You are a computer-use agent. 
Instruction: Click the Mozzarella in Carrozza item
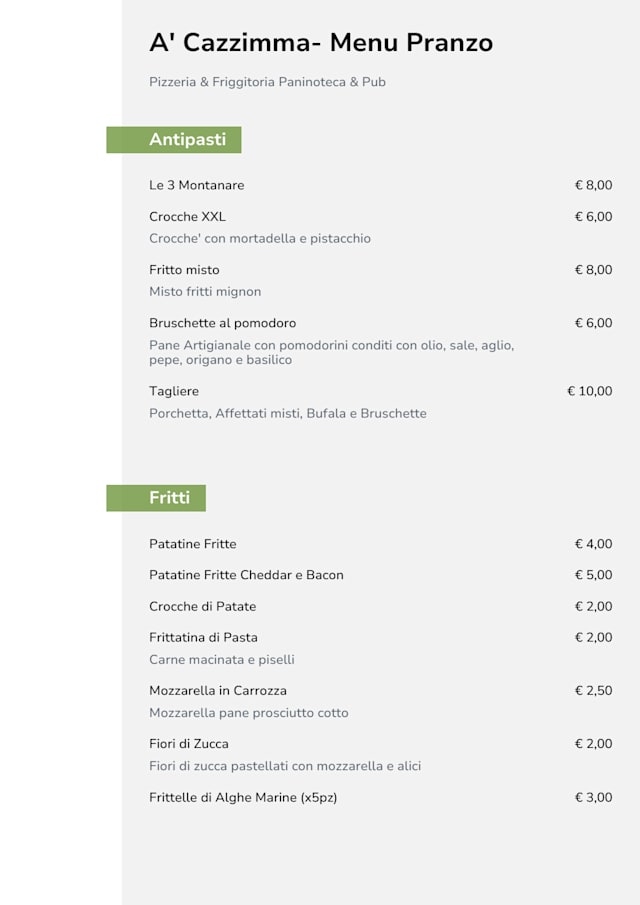pos(218,690)
